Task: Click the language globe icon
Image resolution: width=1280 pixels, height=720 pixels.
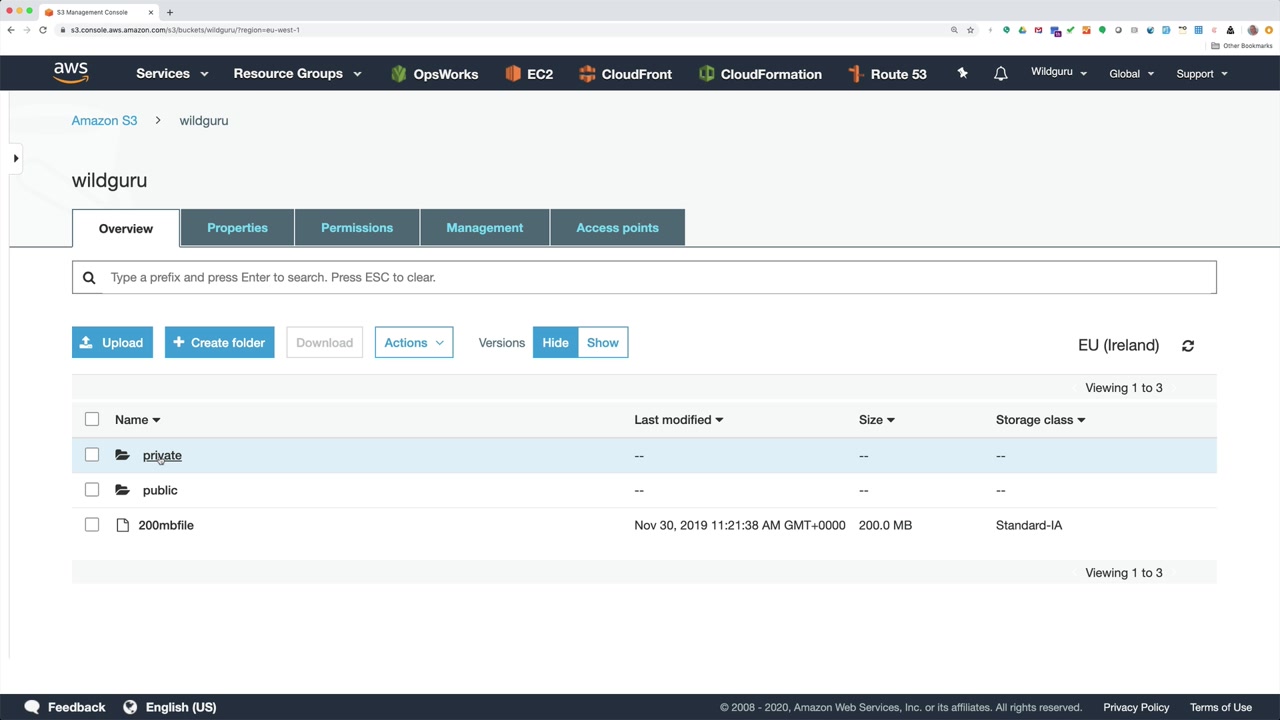Action: tap(130, 707)
